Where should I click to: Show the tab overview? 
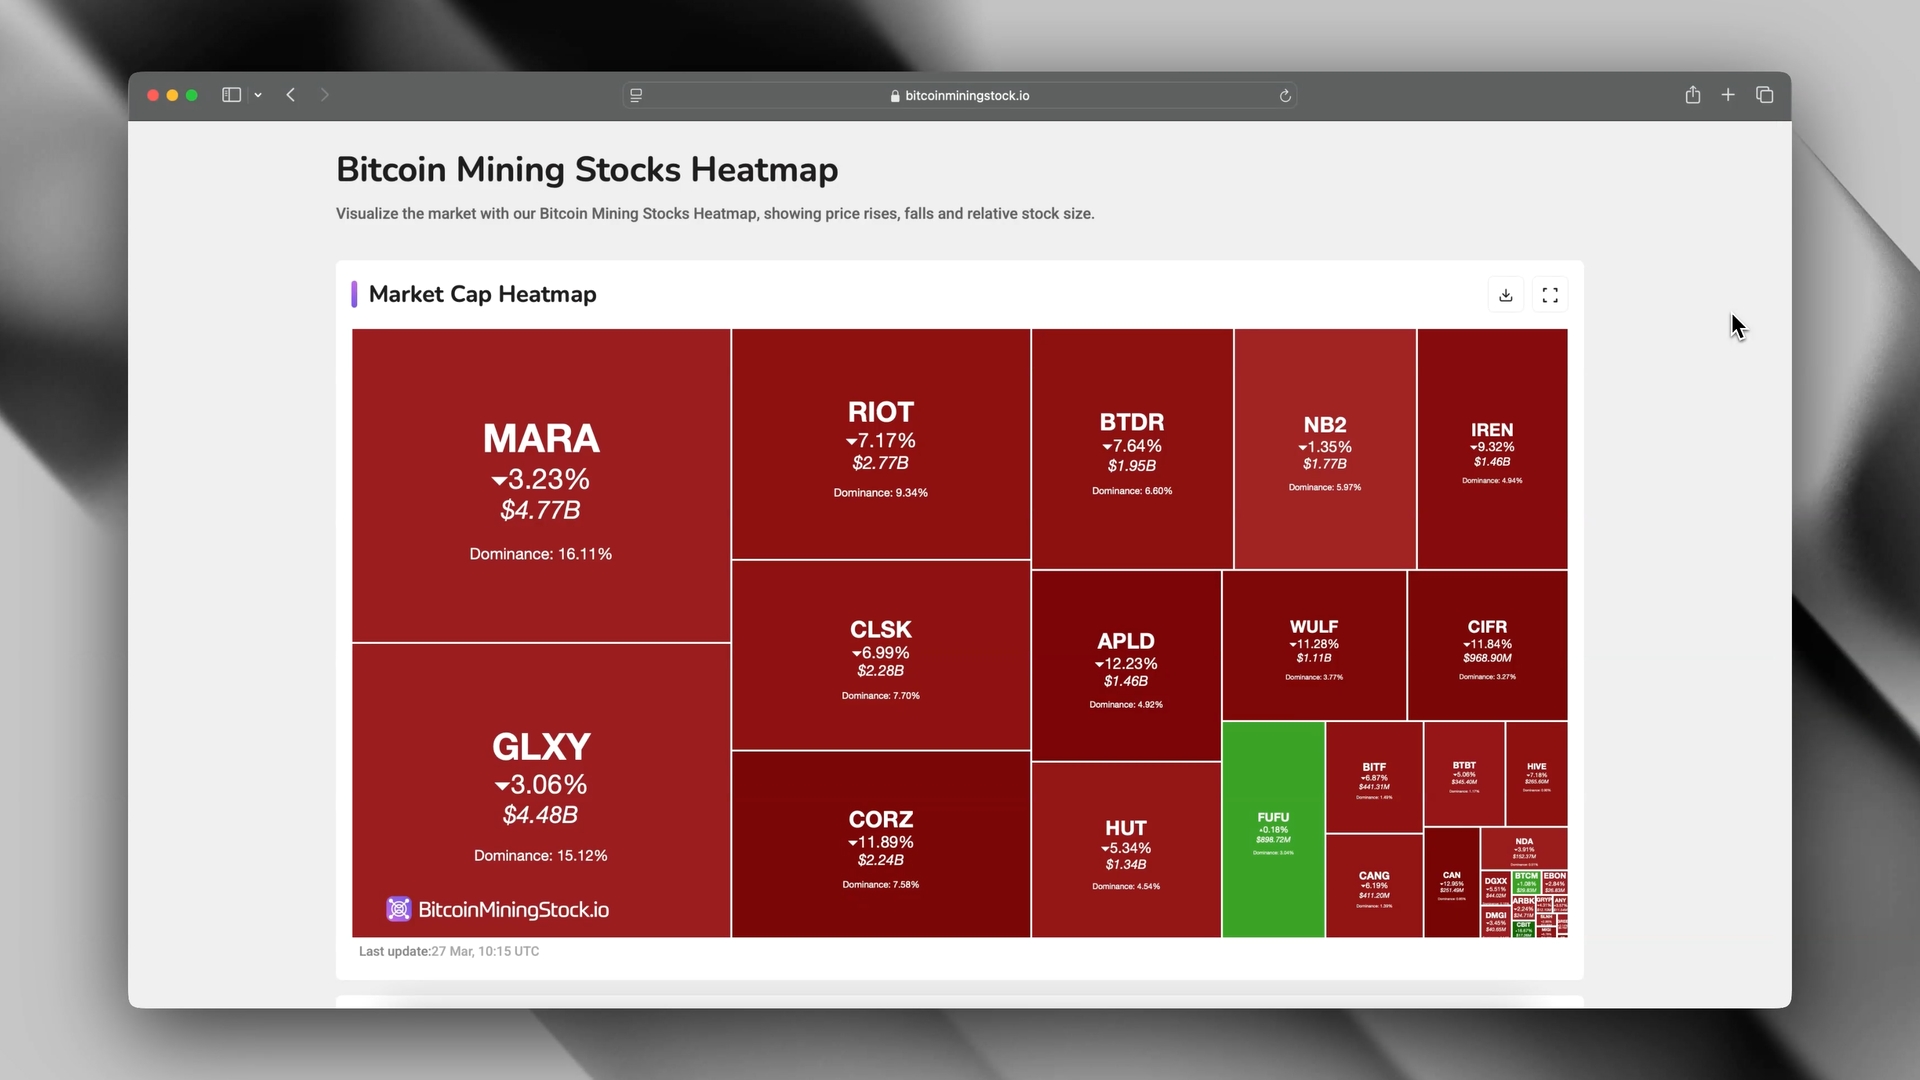1764,95
